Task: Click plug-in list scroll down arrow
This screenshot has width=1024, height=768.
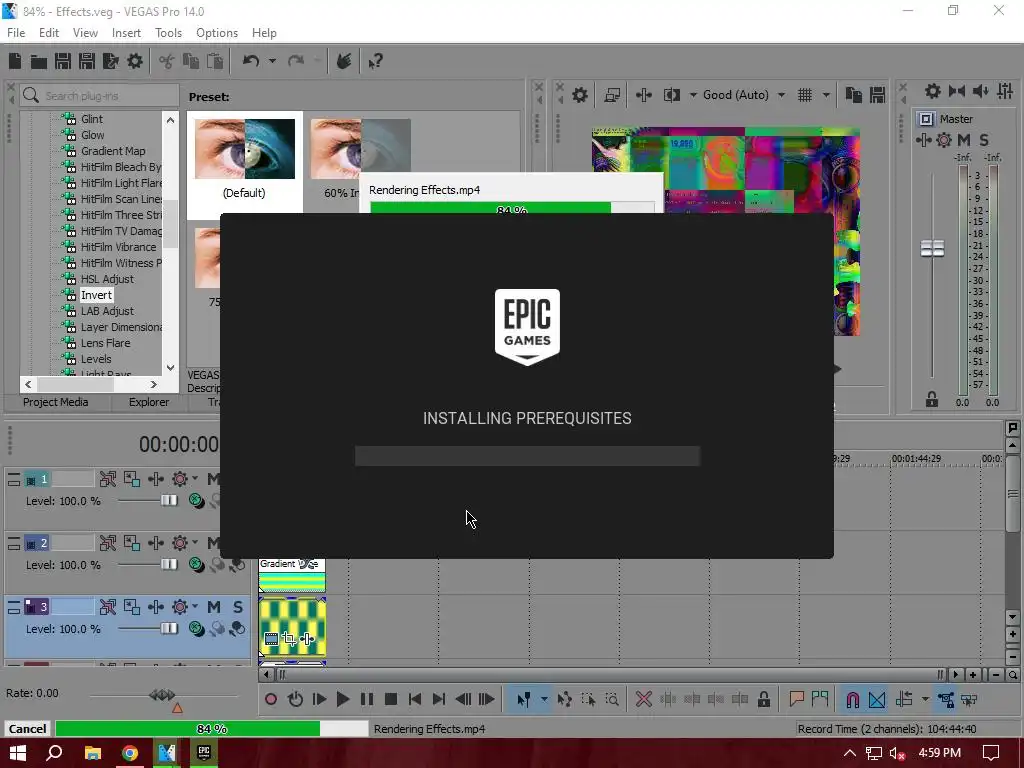Action: 170,368
